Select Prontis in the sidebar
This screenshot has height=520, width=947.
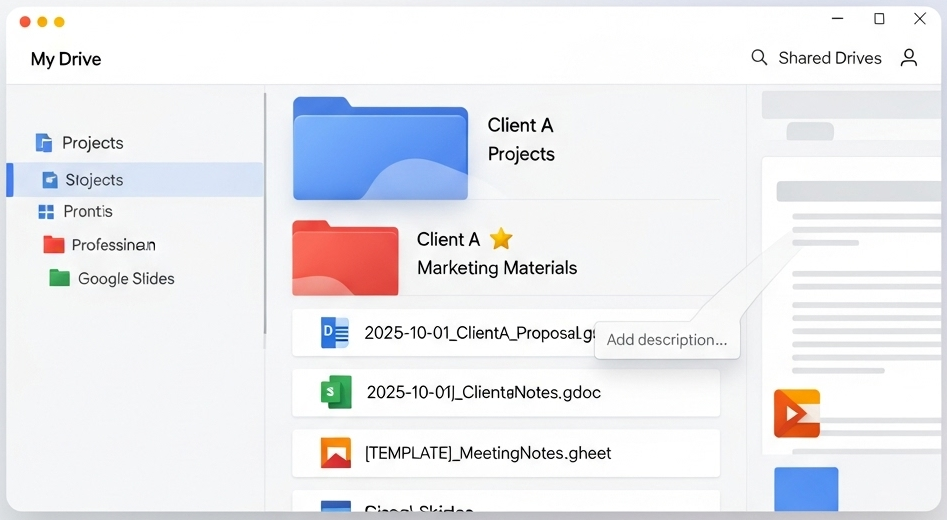click(88, 211)
